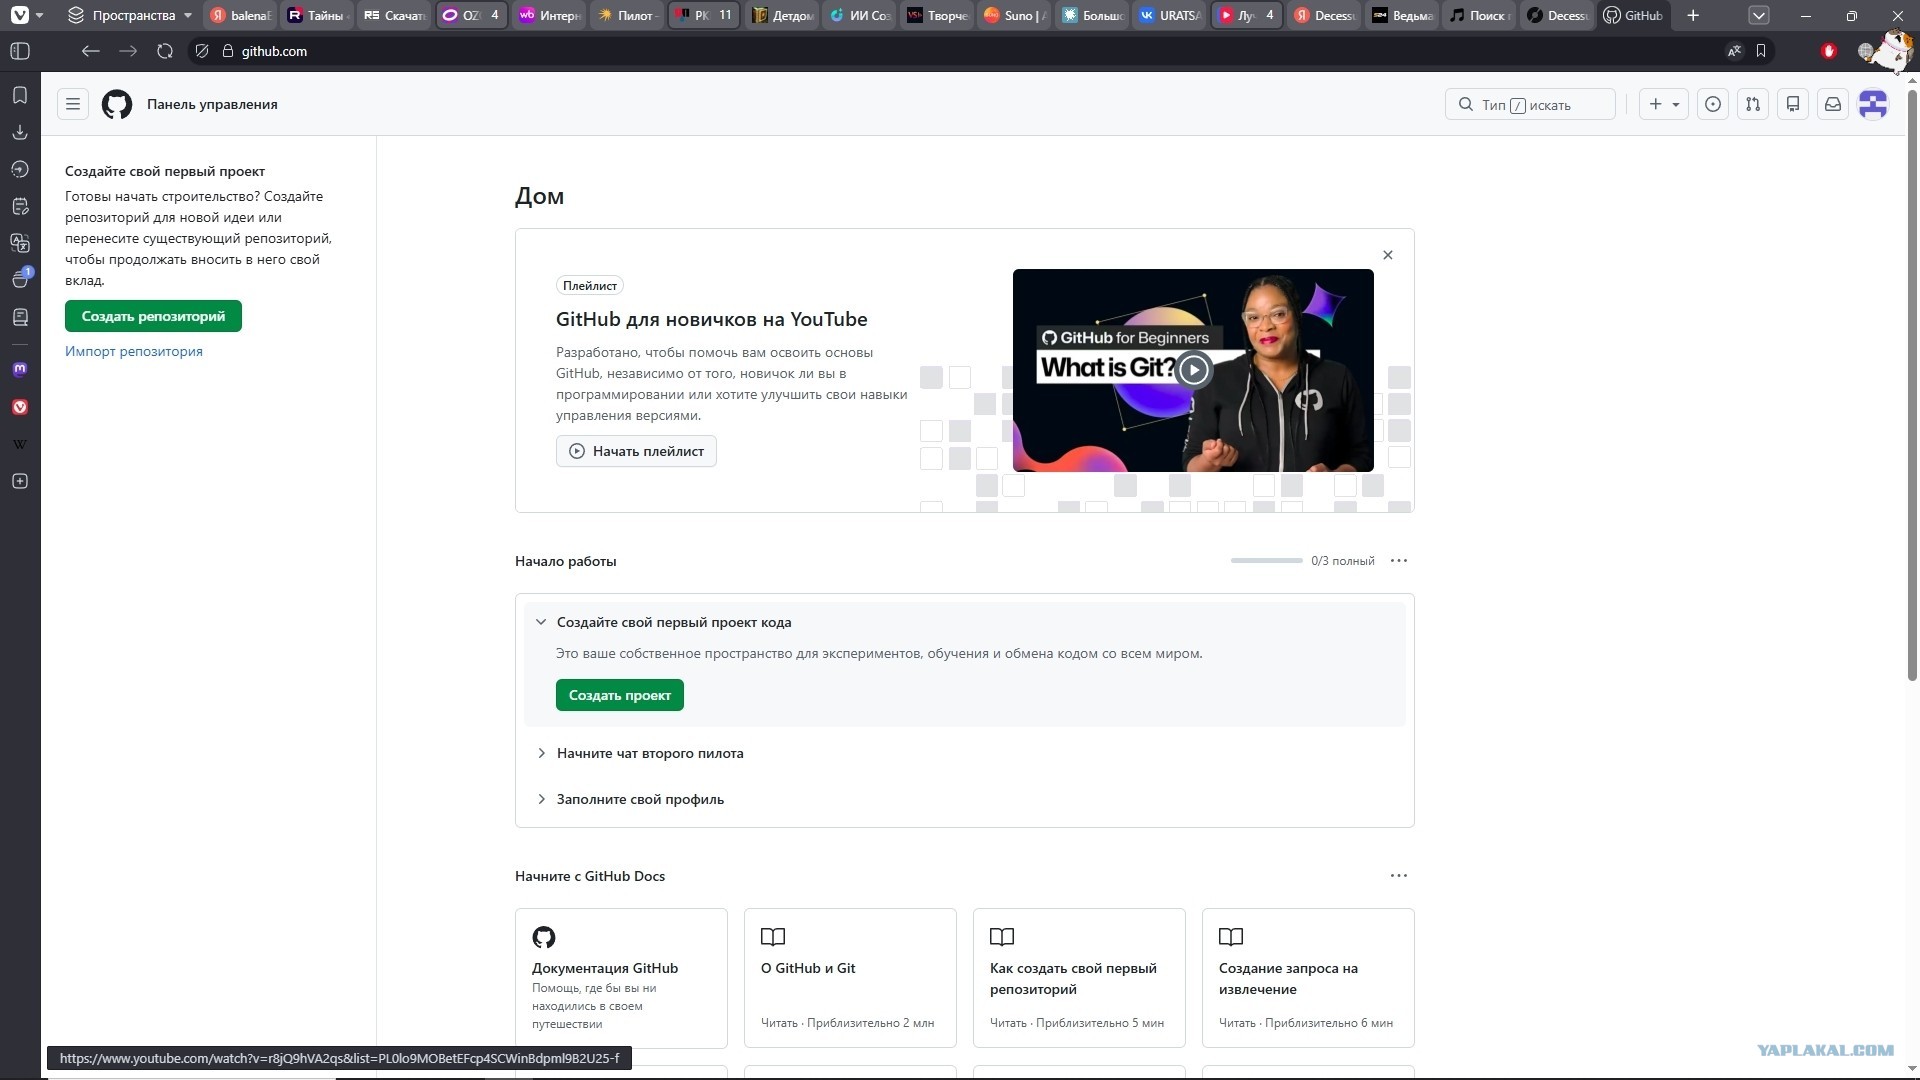Open the side panel icon with badge 1
Screen dimensions: 1920x1080
tap(20, 279)
